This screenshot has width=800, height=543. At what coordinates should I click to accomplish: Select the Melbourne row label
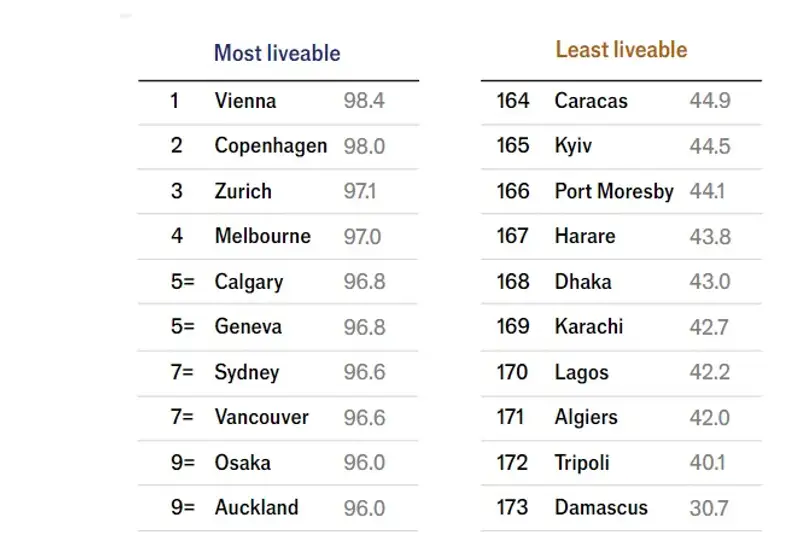(x=262, y=236)
